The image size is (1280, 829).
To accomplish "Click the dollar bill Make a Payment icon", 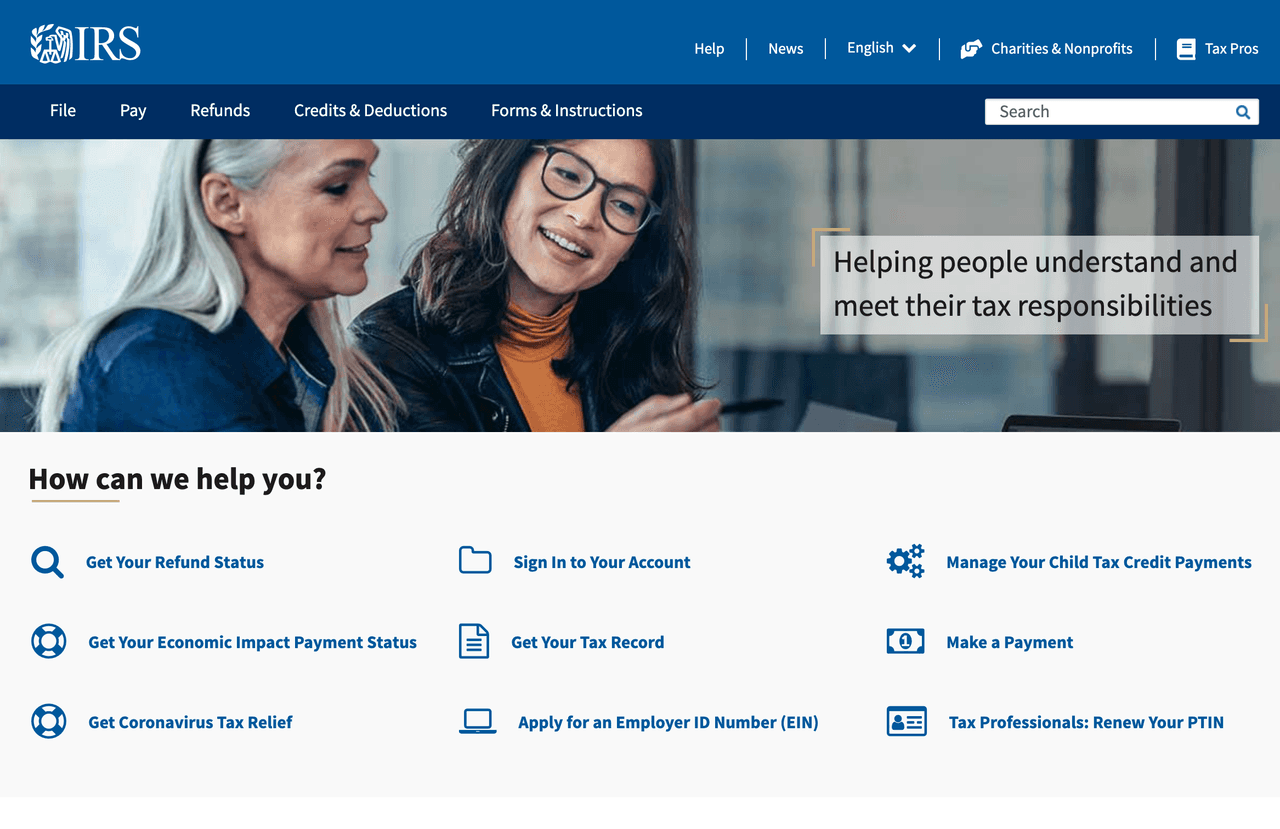I will tap(905, 641).
